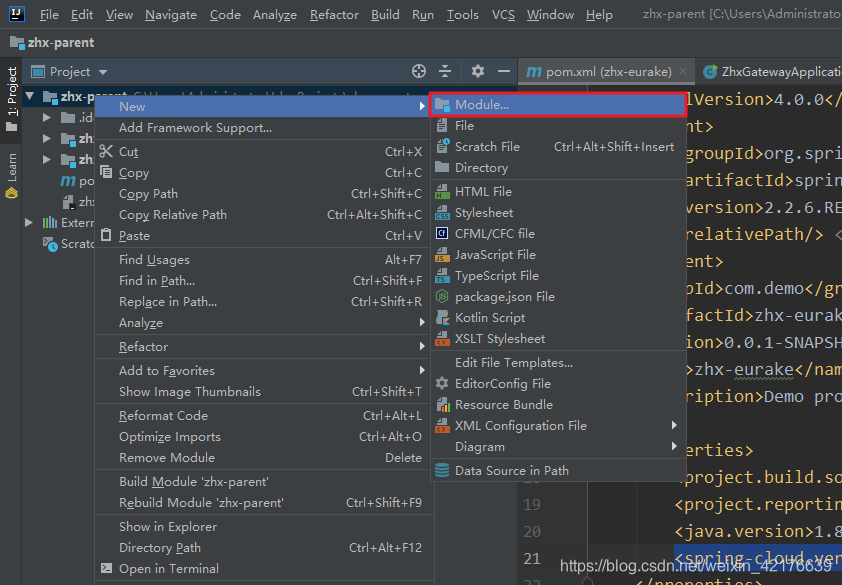The image size is (842, 585).
Task: Click the External Libraries bar-chart icon
Action: [50, 222]
